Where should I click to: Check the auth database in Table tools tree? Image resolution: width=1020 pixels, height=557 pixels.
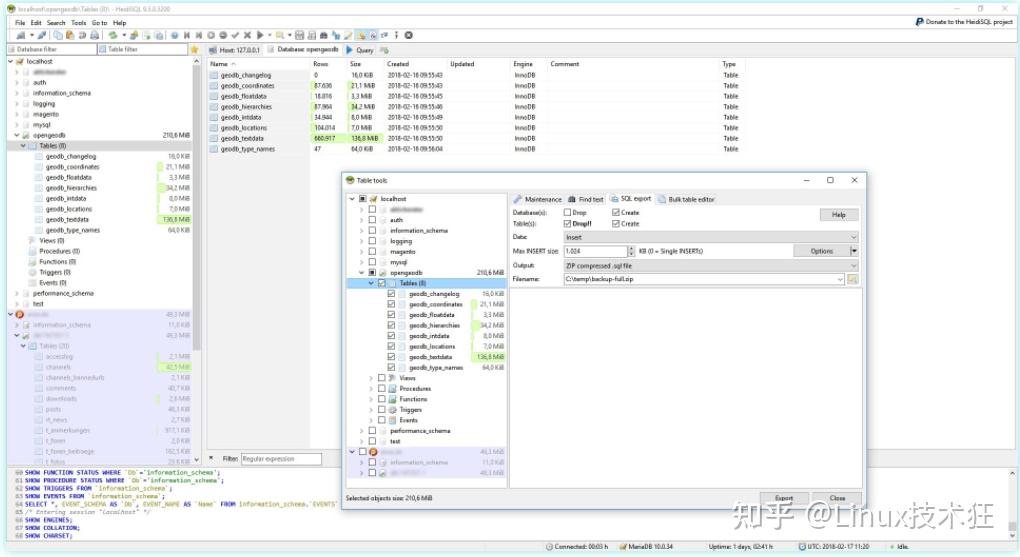click(x=372, y=221)
